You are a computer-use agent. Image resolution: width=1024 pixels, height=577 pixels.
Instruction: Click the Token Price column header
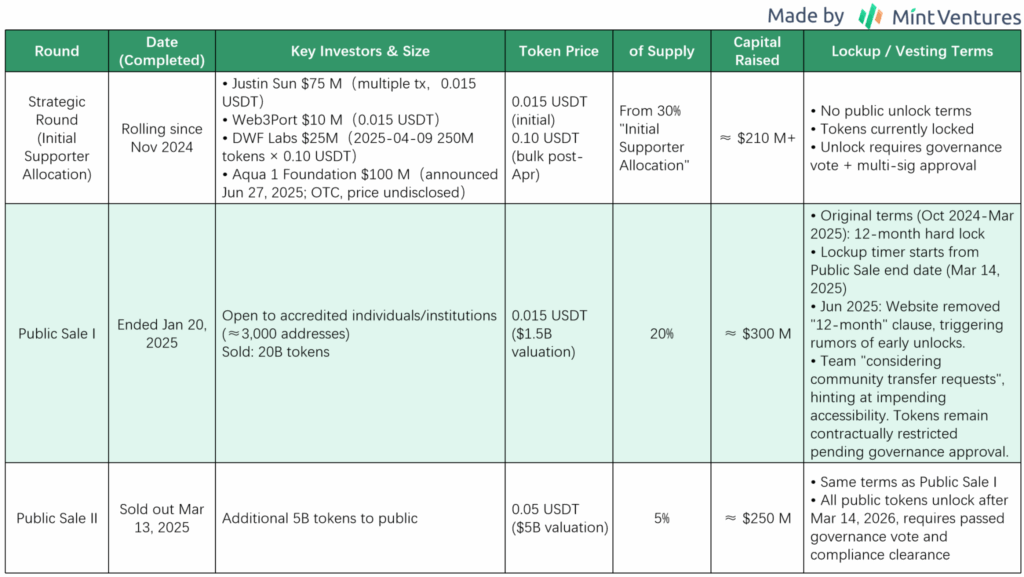click(x=559, y=51)
